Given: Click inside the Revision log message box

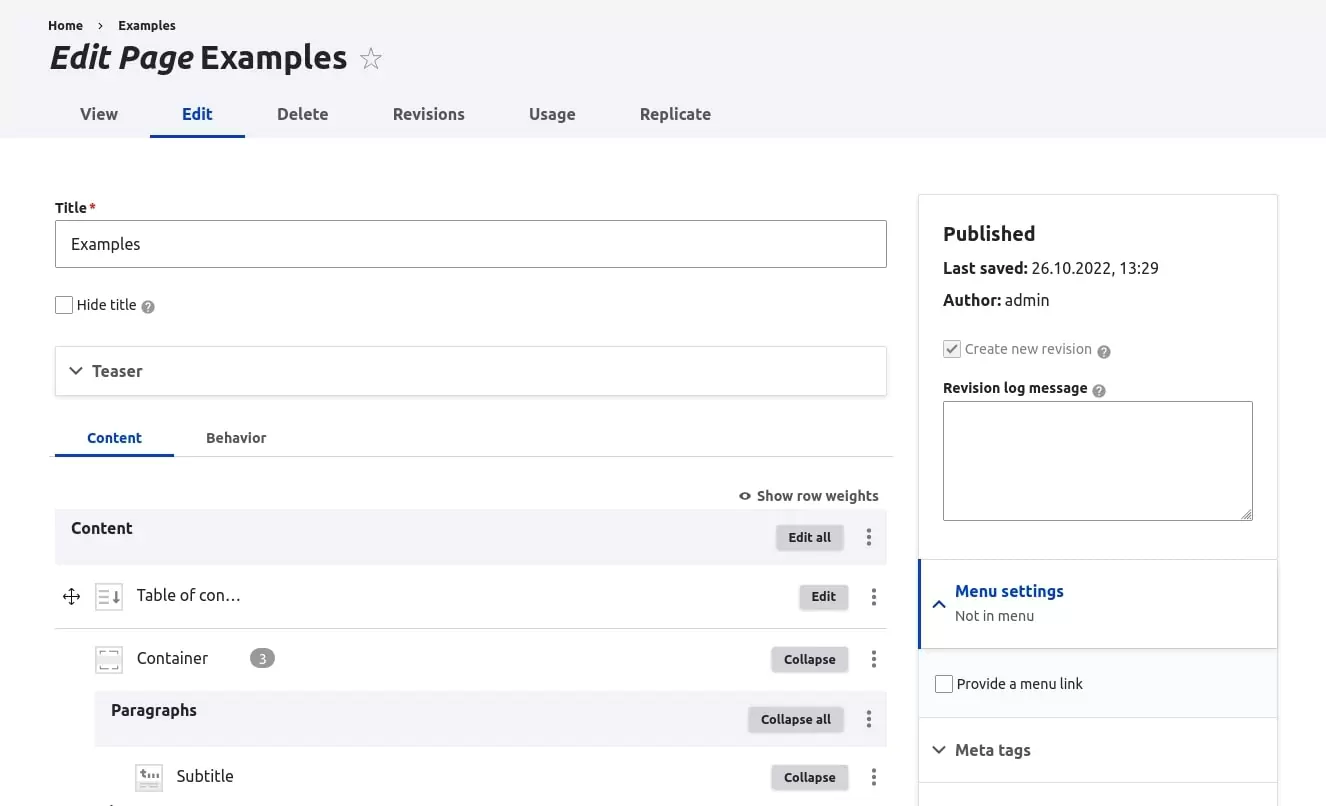Looking at the screenshot, I should [1097, 460].
